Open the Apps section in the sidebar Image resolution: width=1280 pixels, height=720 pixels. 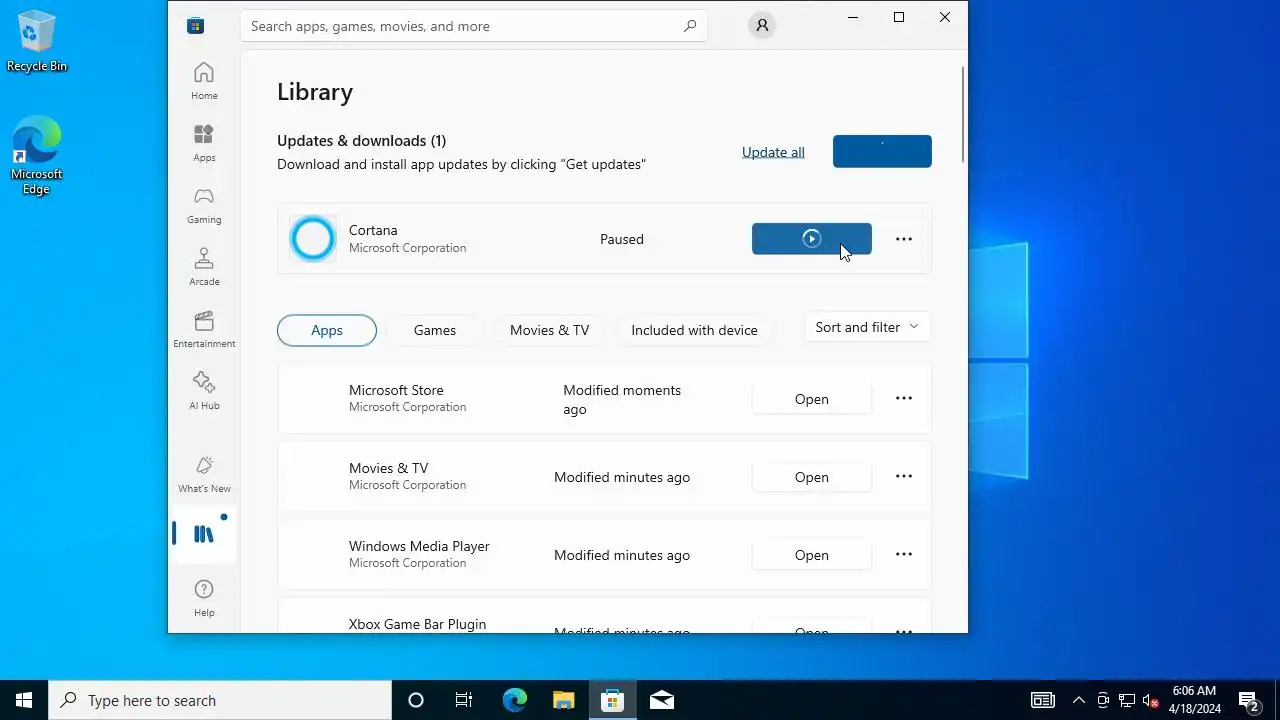pyautogui.click(x=204, y=143)
